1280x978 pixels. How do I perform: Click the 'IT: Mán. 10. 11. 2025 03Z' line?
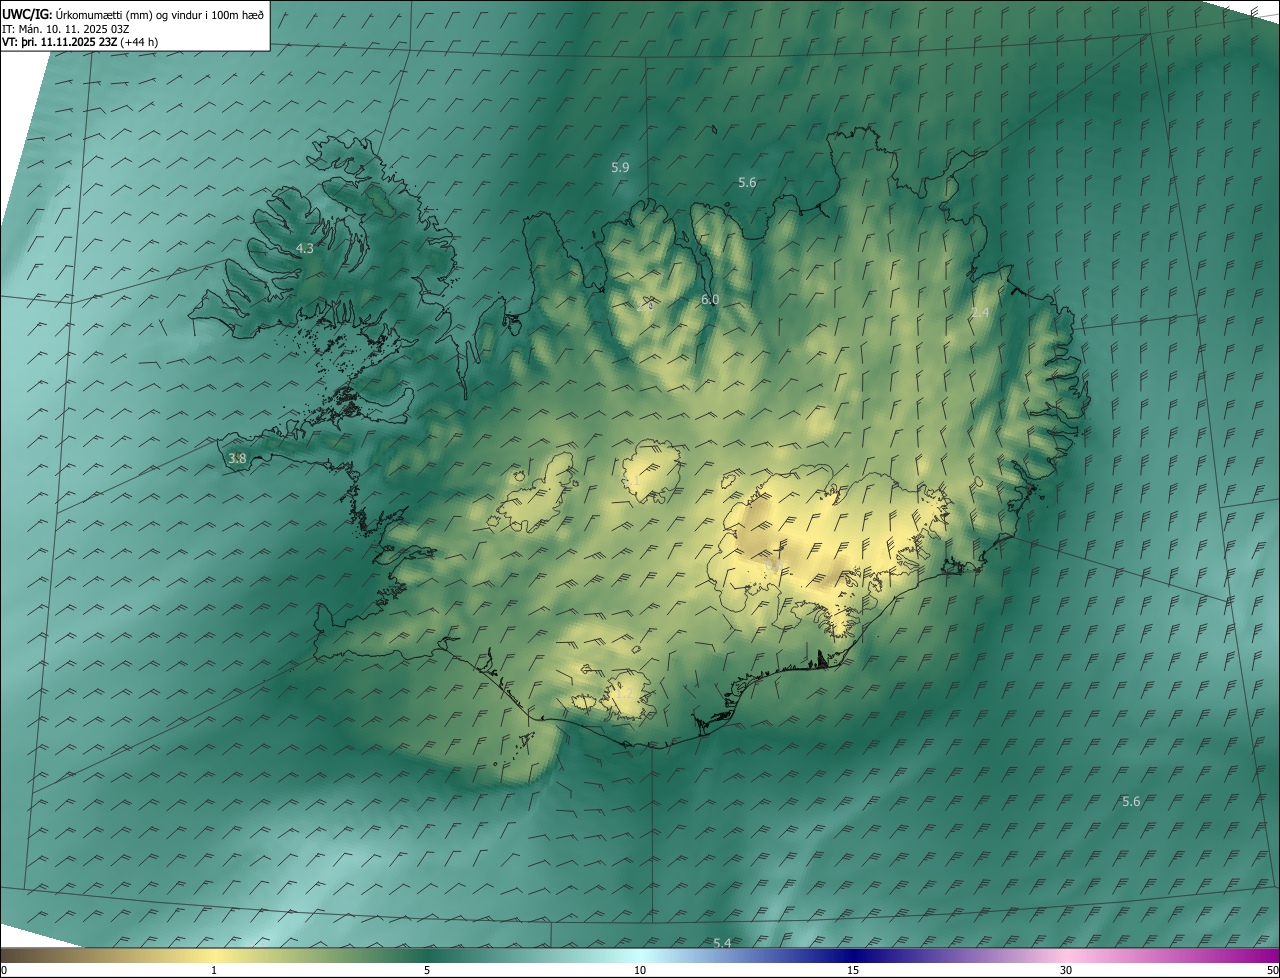(65, 29)
